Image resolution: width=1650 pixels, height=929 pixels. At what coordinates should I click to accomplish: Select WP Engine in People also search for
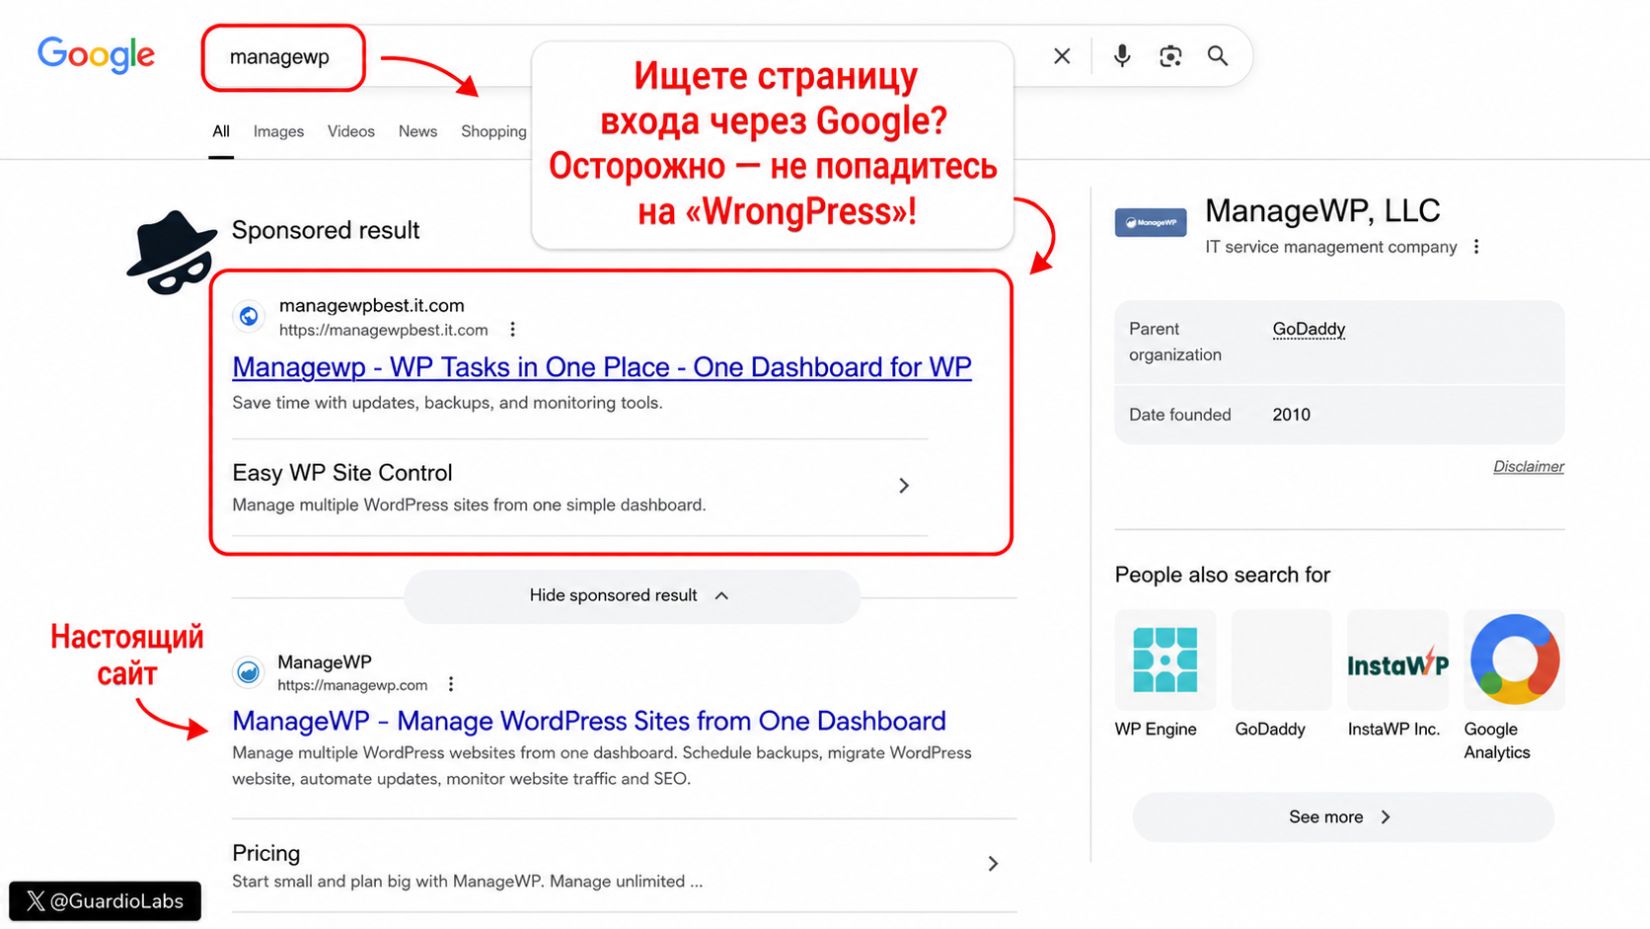click(1164, 674)
